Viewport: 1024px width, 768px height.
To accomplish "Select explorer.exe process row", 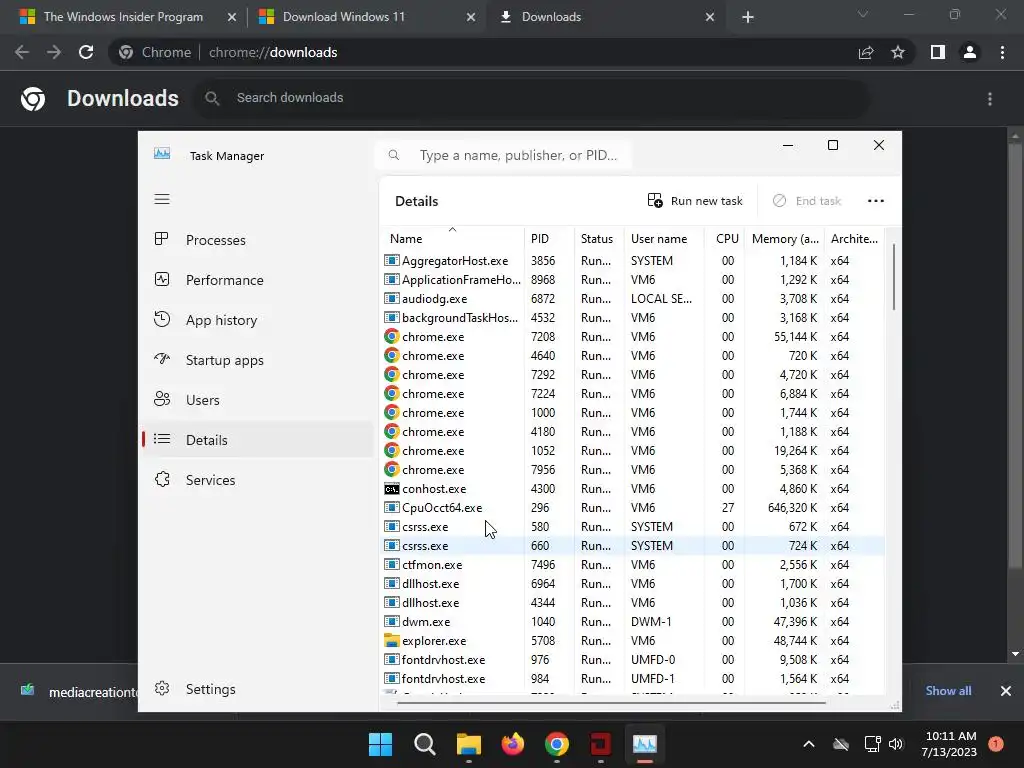I will coord(633,641).
